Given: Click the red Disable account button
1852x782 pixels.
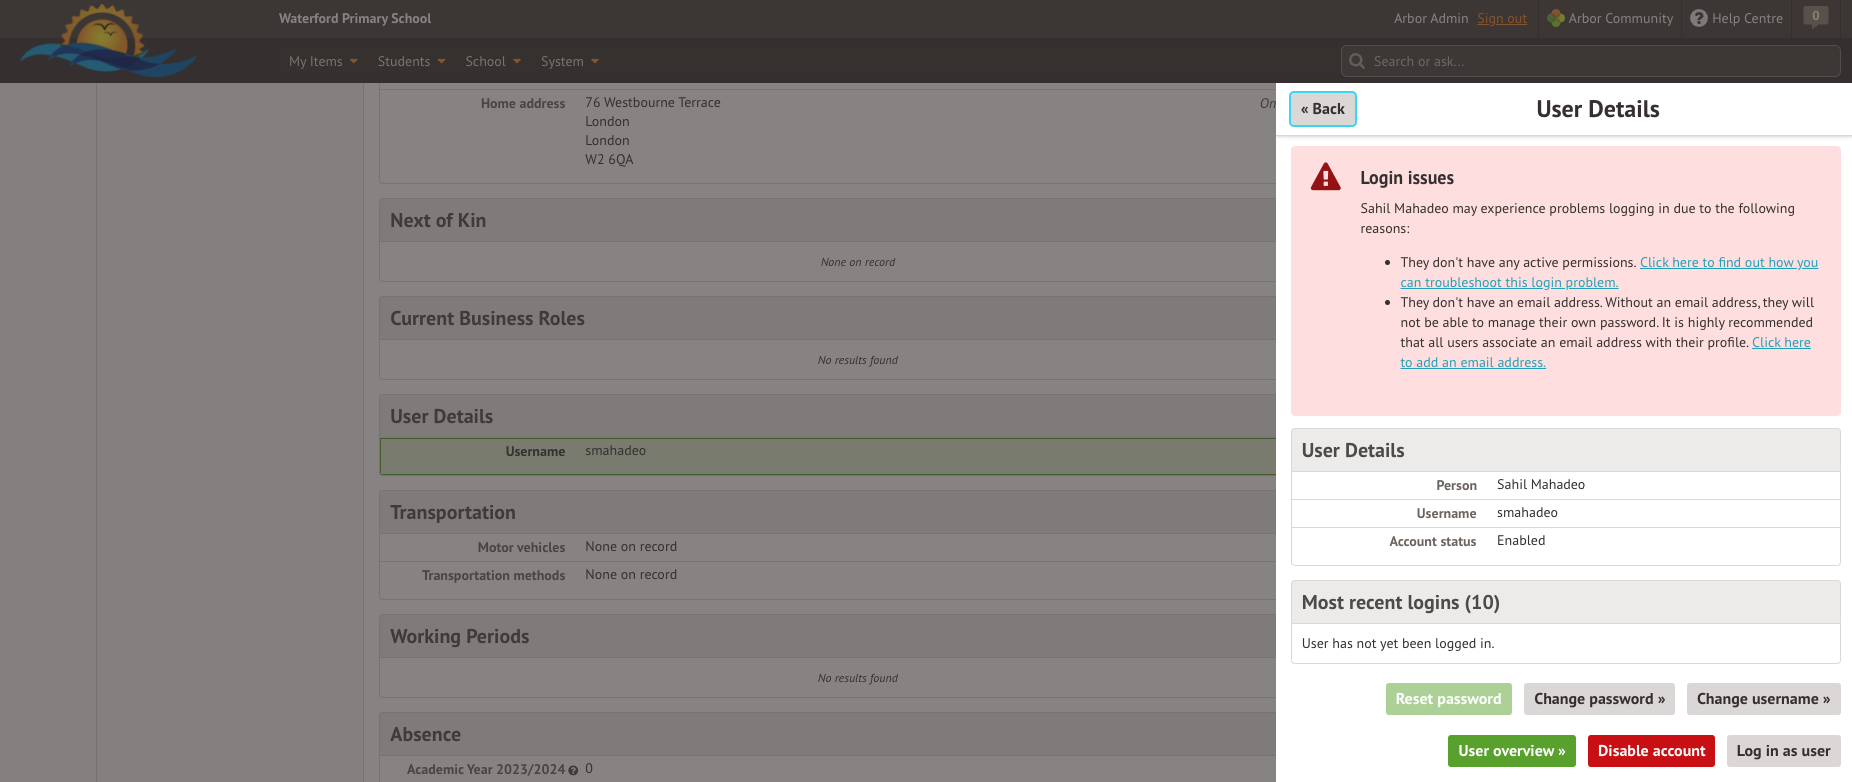Looking at the screenshot, I should click(x=1650, y=751).
